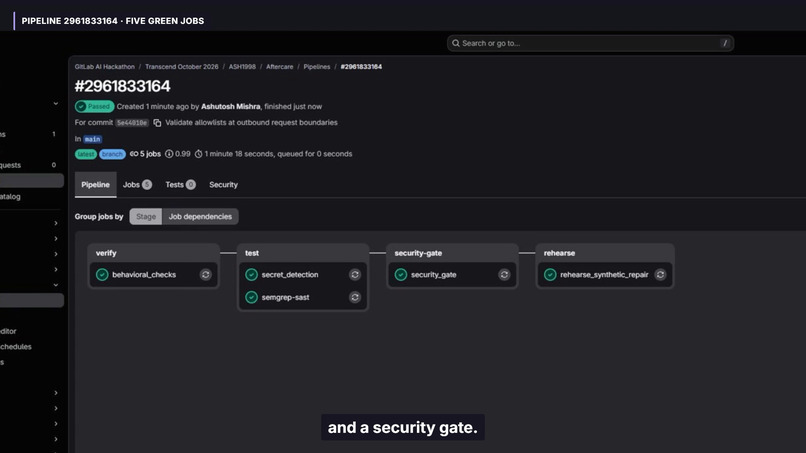Open Ashutosh Mishra's profile link

point(230,106)
